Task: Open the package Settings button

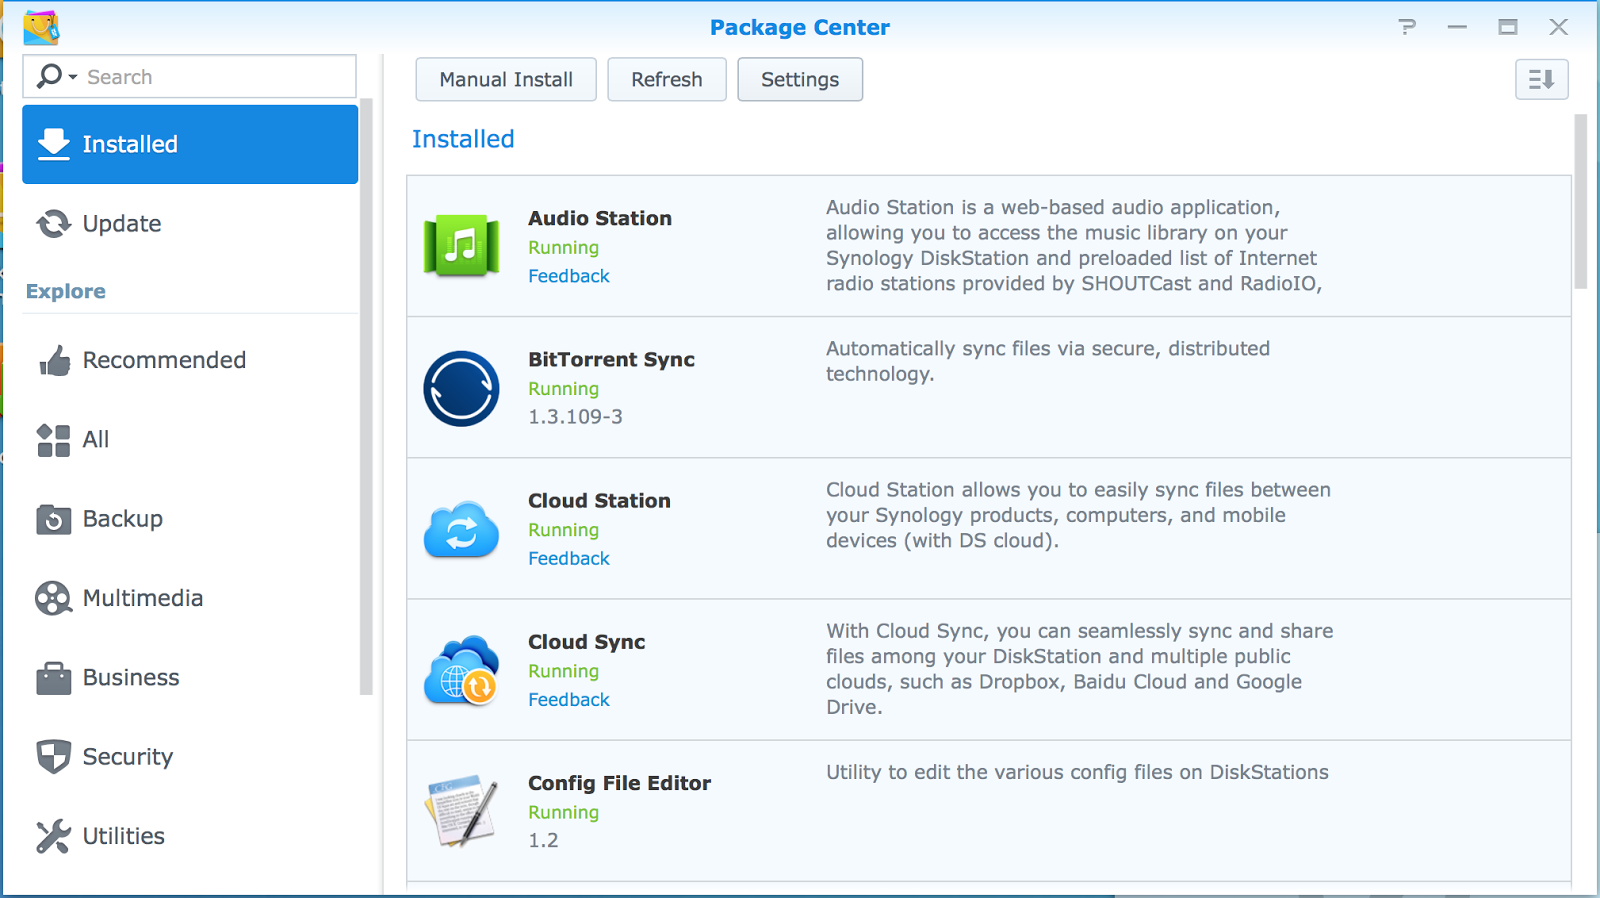Action: tap(800, 79)
